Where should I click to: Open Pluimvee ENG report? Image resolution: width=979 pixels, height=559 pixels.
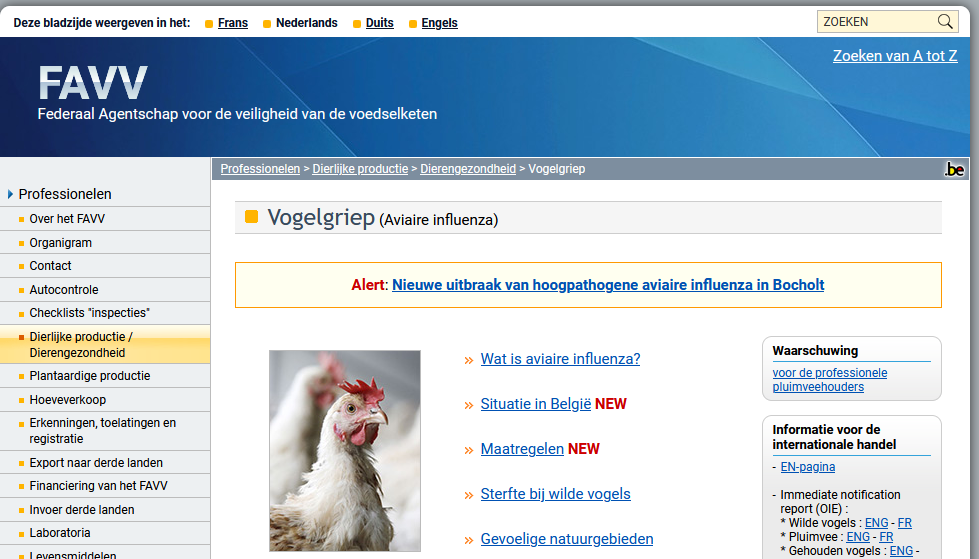[858, 537]
